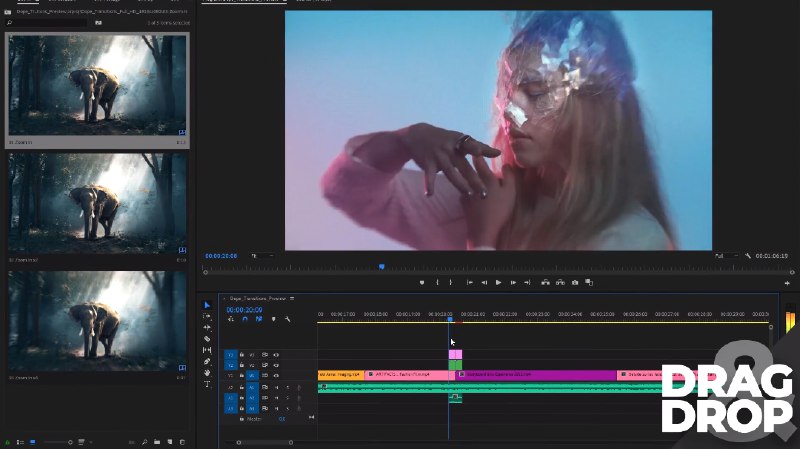Open timeline display settings wrench
Viewport: 800px width, 449px height.
tap(288, 319)
